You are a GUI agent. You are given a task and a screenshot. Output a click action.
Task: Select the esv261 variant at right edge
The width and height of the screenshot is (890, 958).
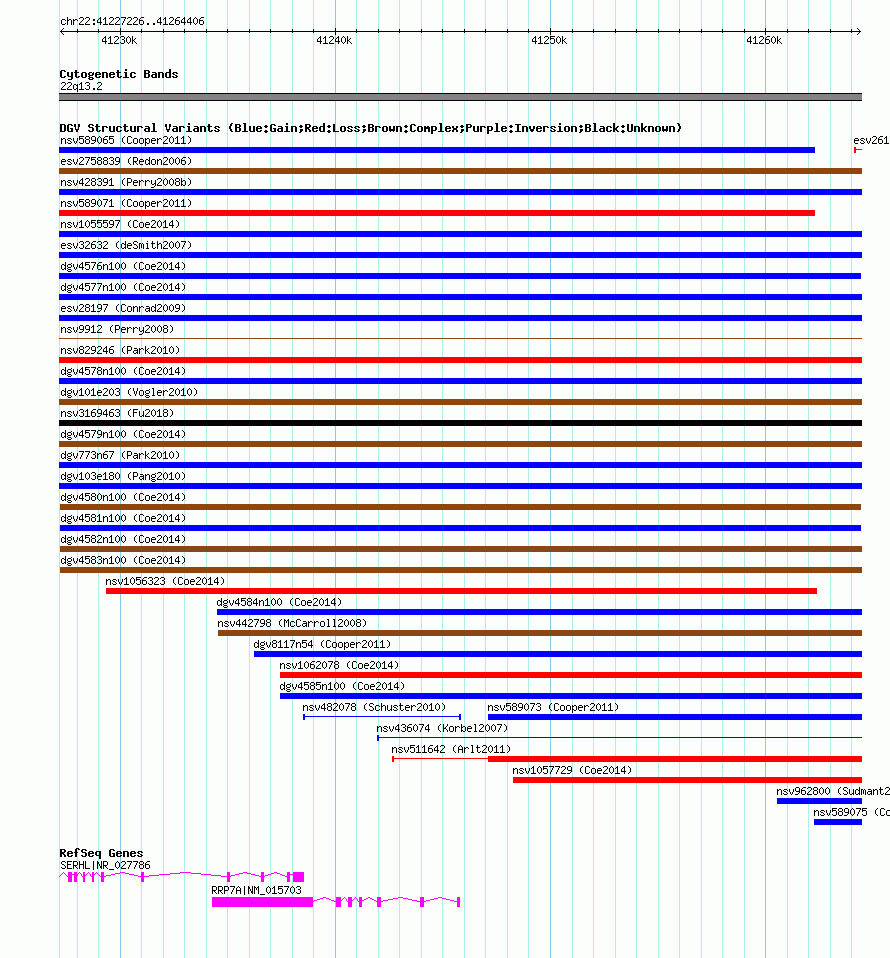coord(858,150)
